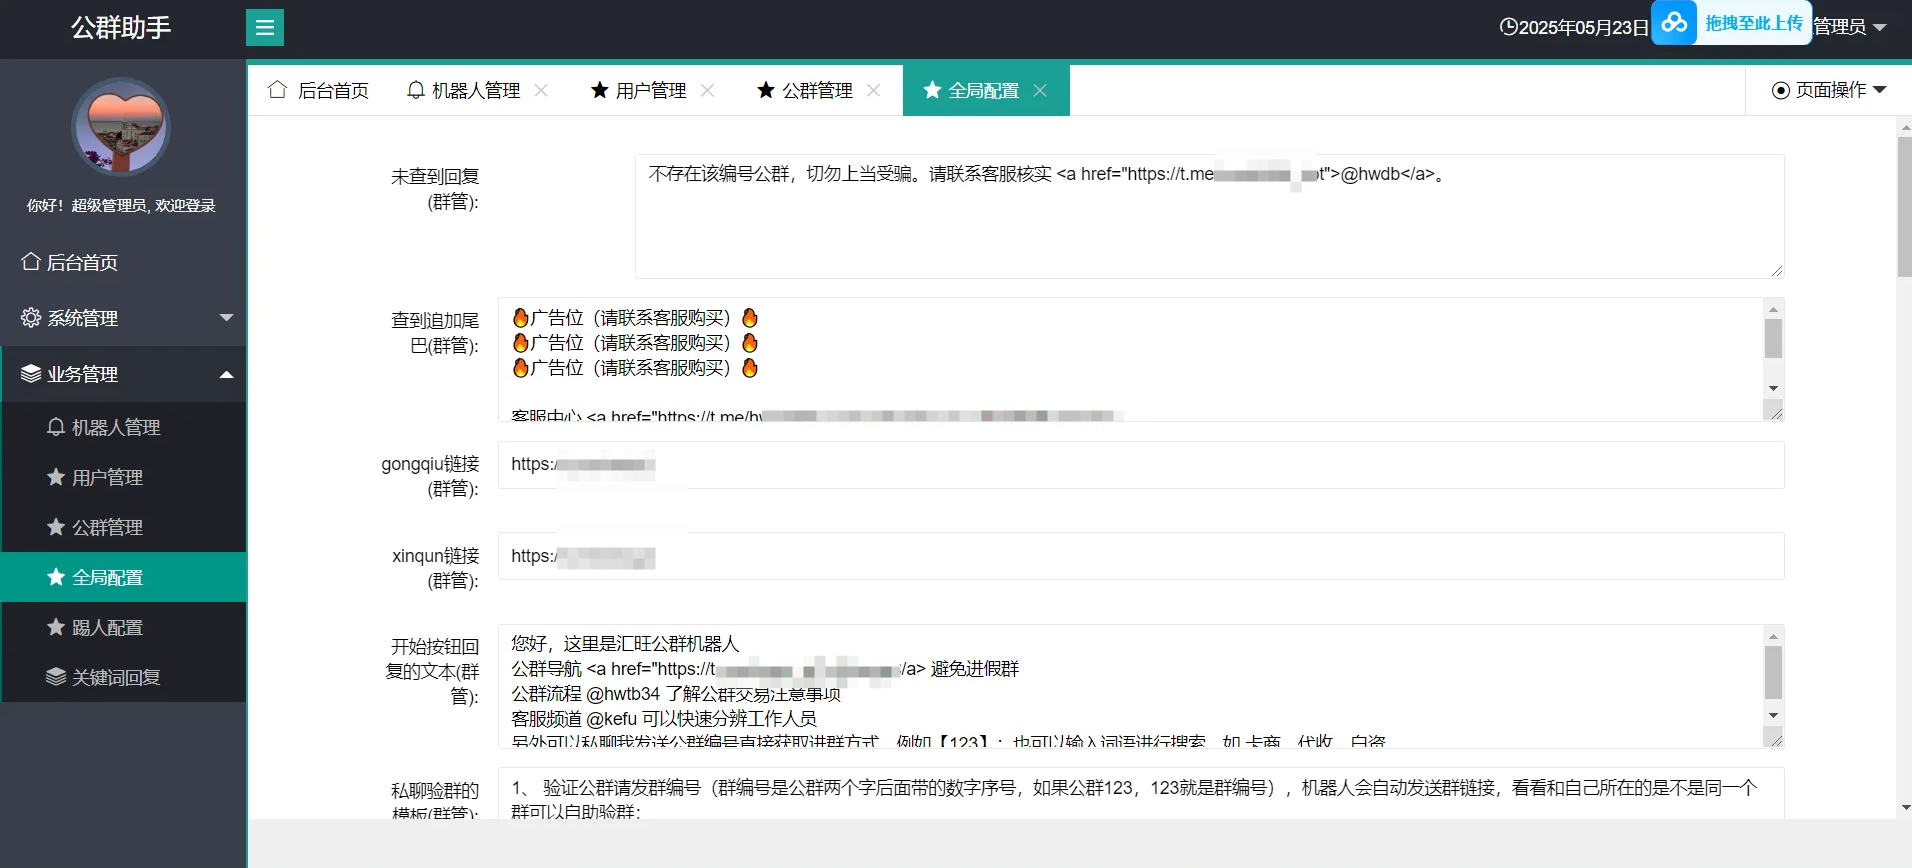Click the star icon beside sidebar 公群管理
This screenshot has width=1912, height=868.
56,527
